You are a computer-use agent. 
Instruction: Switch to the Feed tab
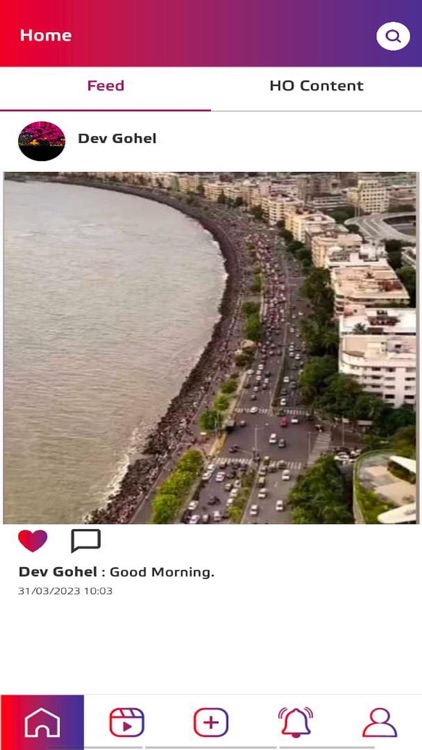point(106,86)
